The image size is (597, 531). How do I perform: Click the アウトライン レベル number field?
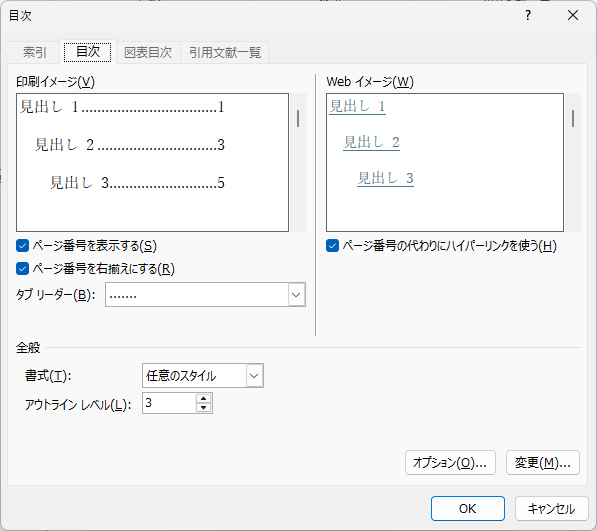click(169, 403)
